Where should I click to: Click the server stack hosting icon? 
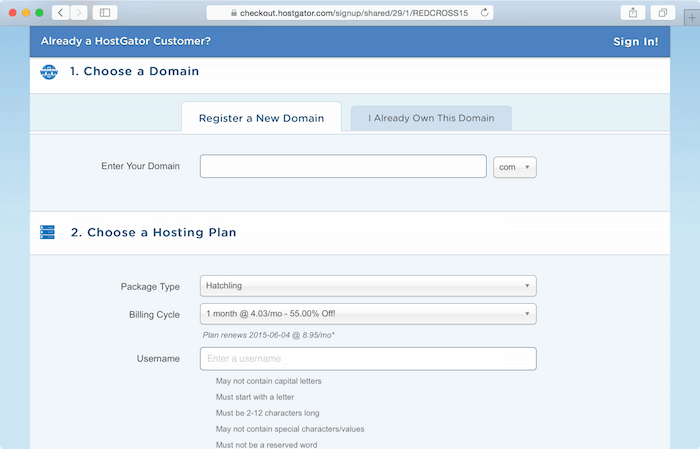(47, 232)
